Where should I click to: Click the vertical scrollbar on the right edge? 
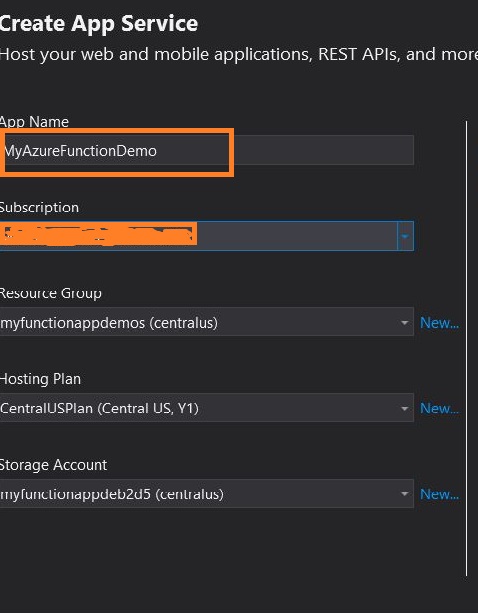click(x=467, y=349)
